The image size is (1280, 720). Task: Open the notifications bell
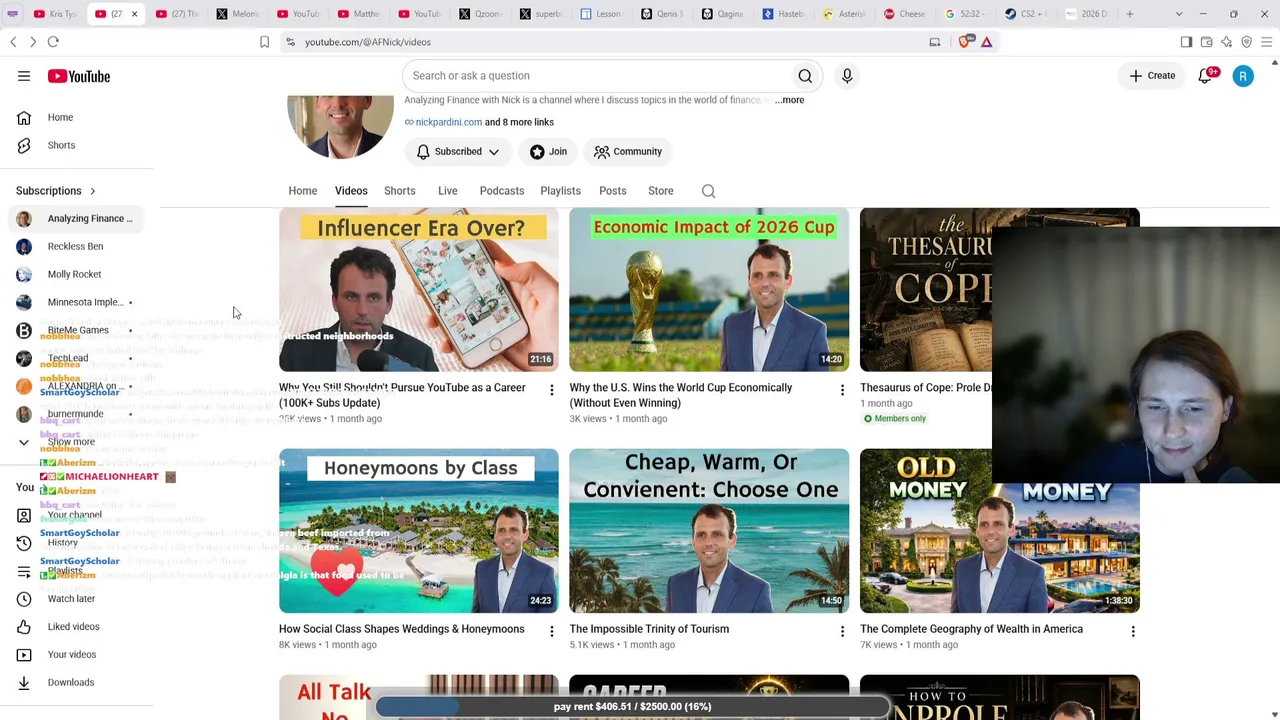coord(1206,76)
